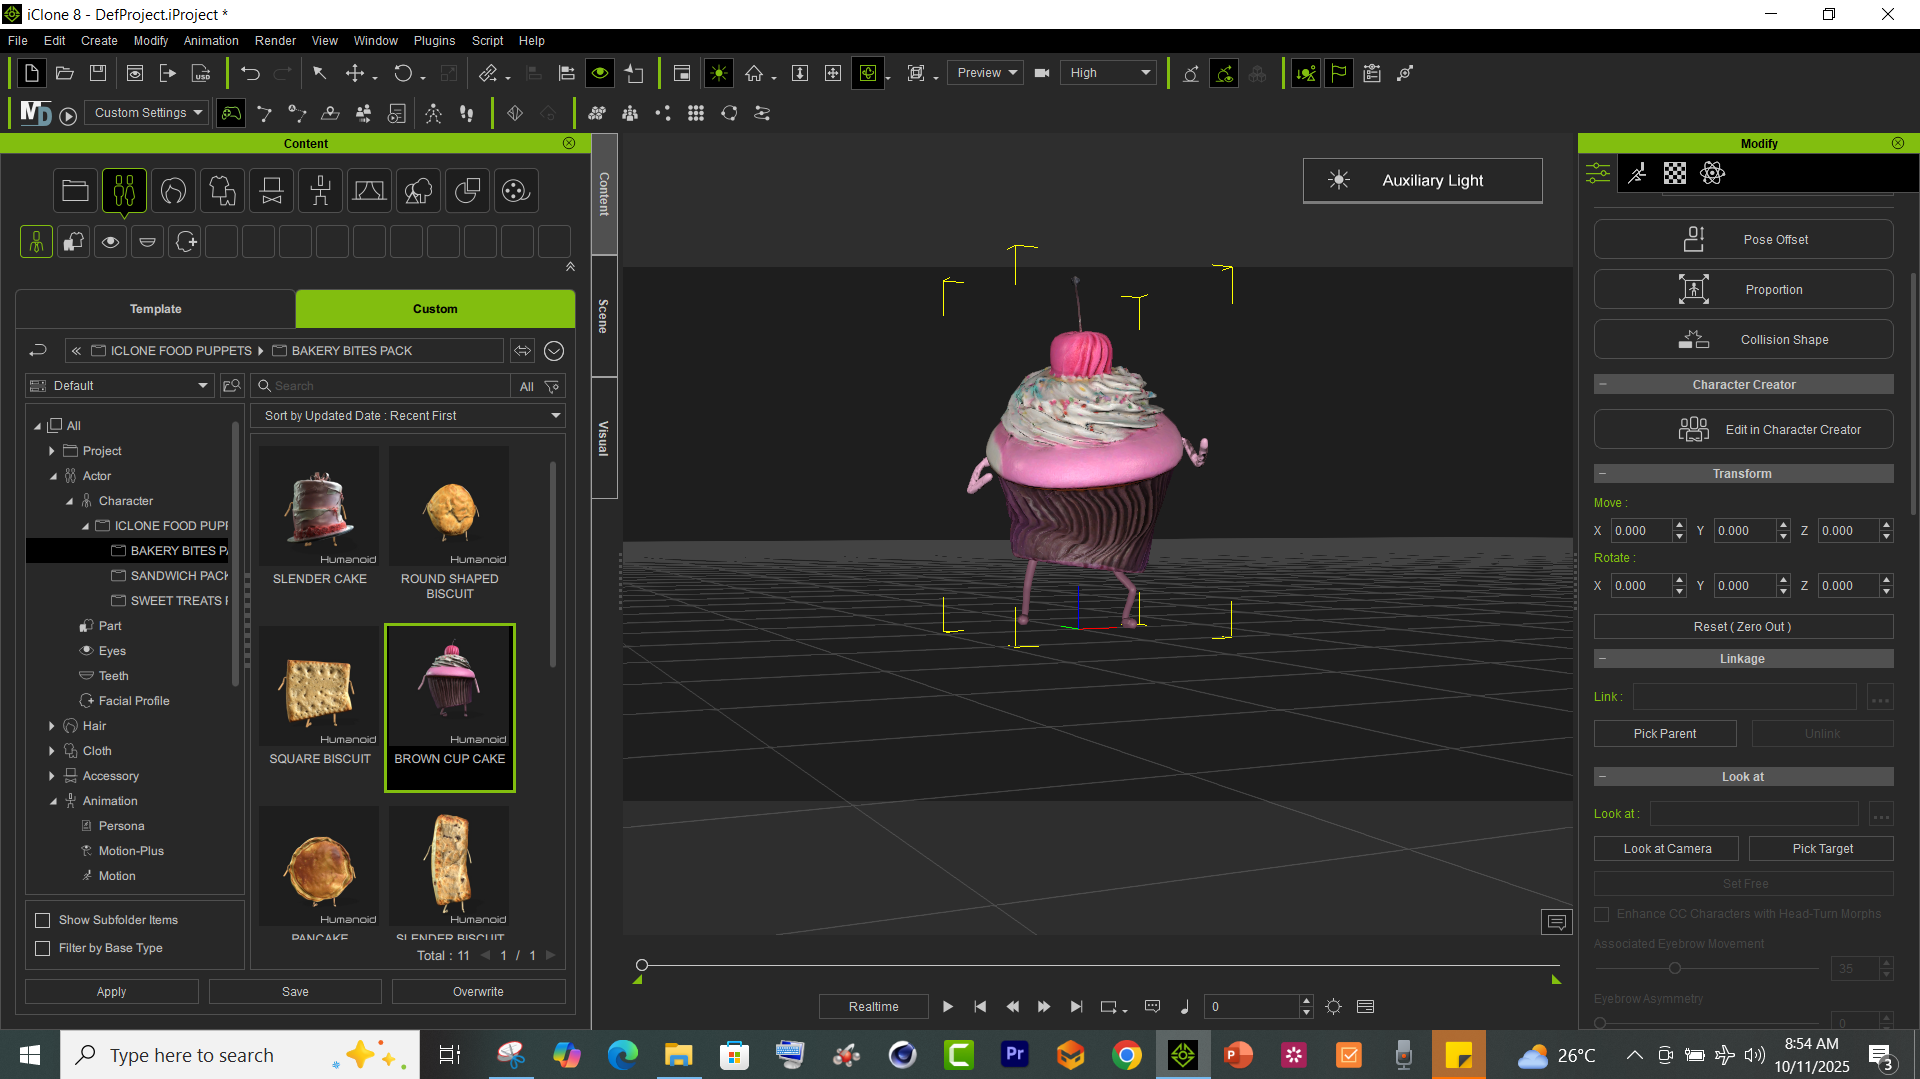Open the Animation menu
Screen dimensions: 1920x1079
pyautogui.click(x=211, y=41)
